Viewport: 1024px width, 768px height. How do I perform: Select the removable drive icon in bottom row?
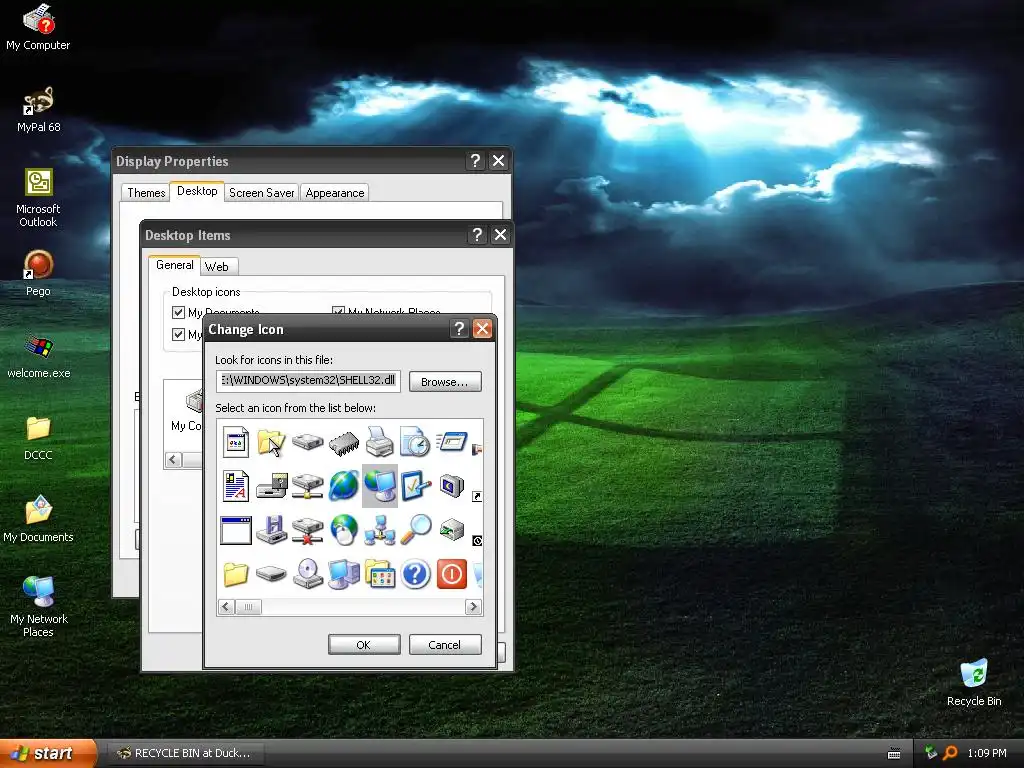point(272,575)
